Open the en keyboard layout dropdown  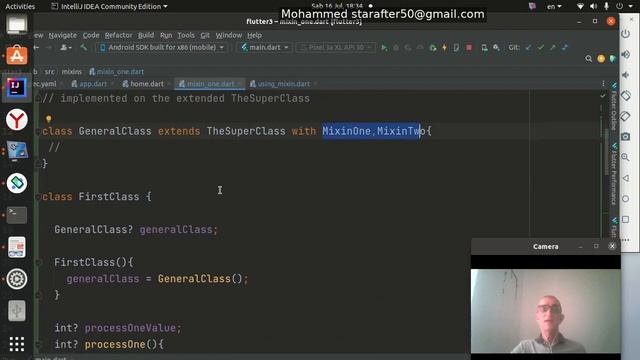point(554,6)
